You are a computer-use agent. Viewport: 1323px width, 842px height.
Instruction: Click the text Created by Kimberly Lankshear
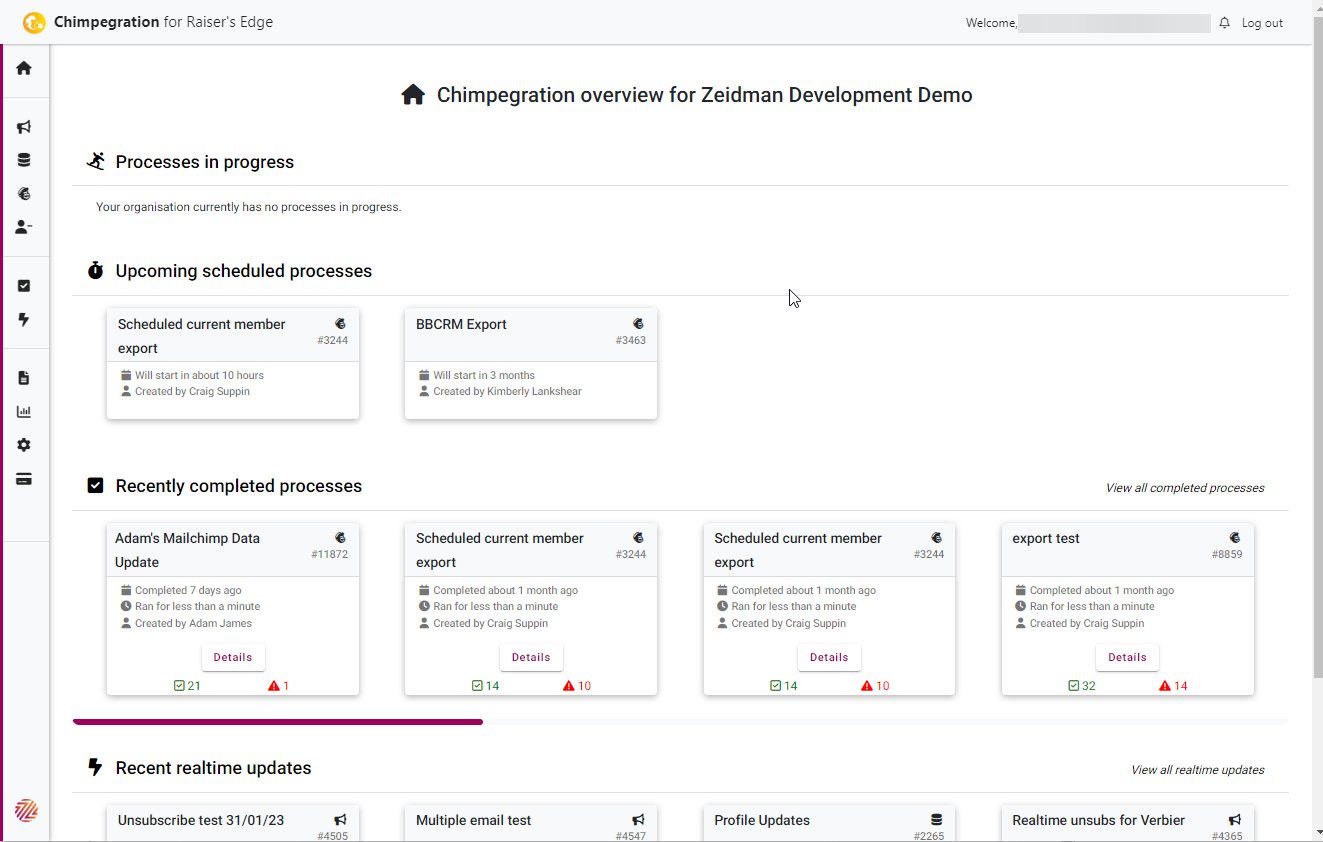[x=507, y=392]
